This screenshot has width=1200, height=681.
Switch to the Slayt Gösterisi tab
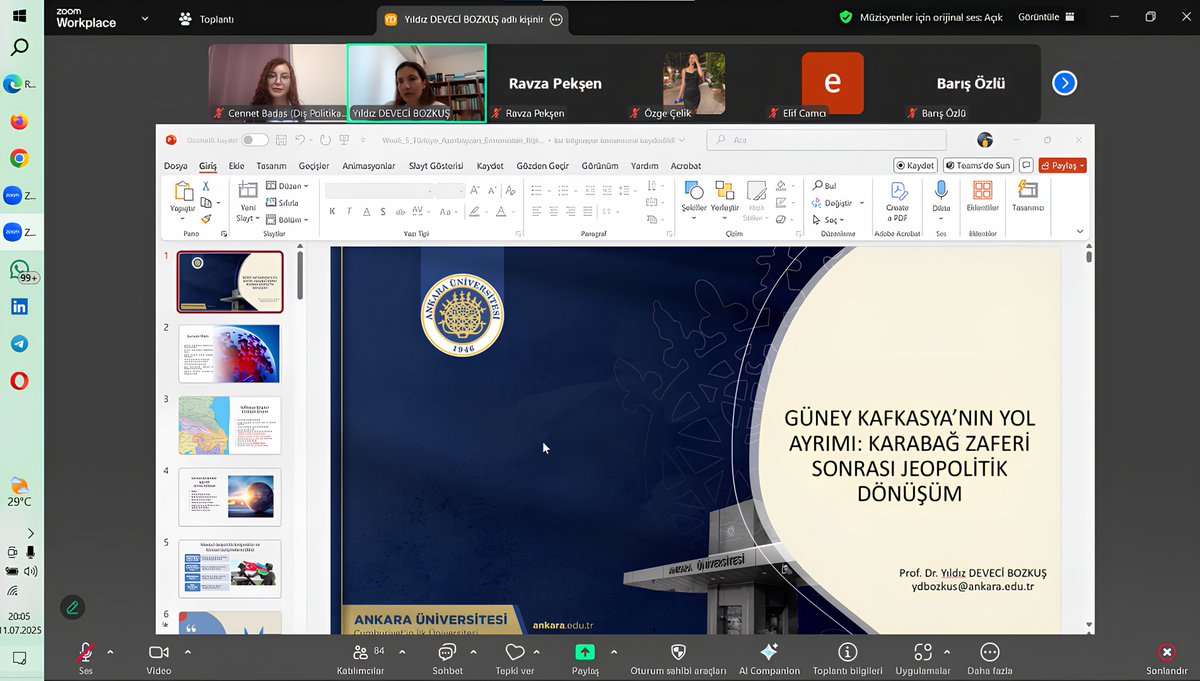[436, 165]
